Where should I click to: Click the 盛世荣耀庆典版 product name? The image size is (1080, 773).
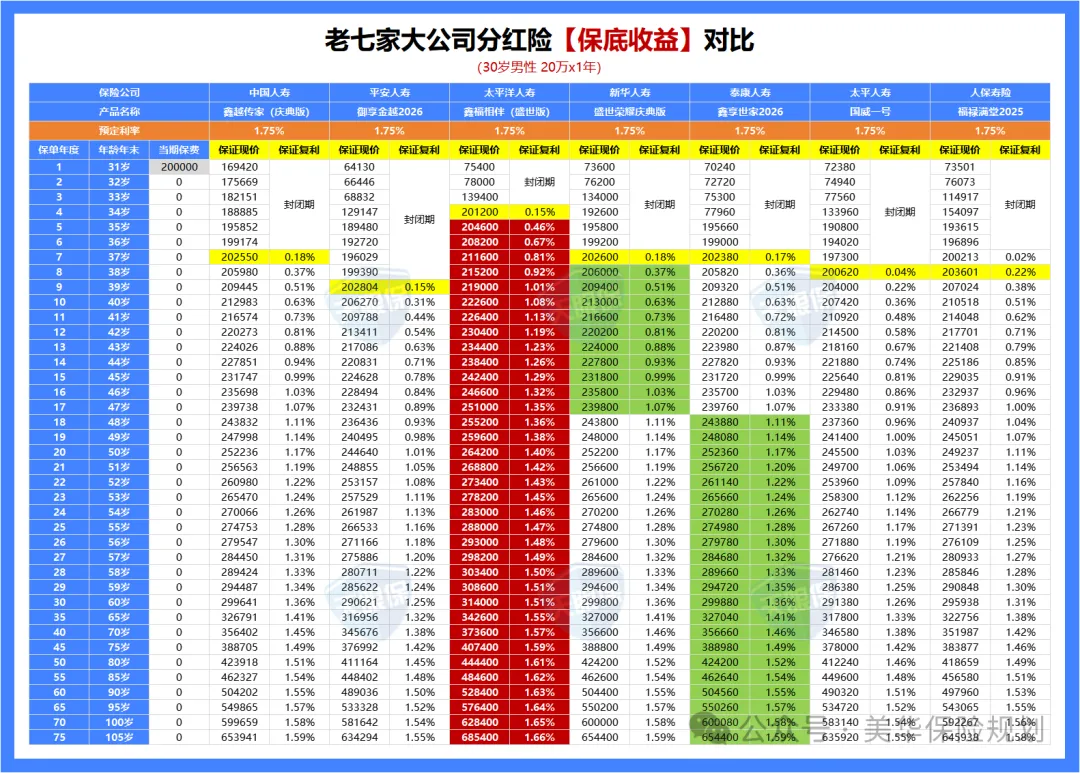[629, 111]
